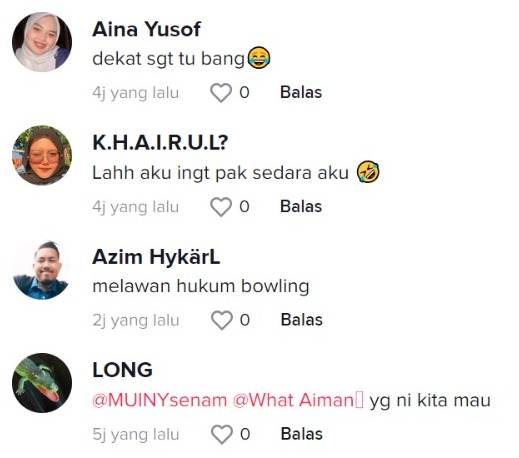Open the @What Aiman mention
This screenshot has width=519, height=458.
(x=298, y=400)
